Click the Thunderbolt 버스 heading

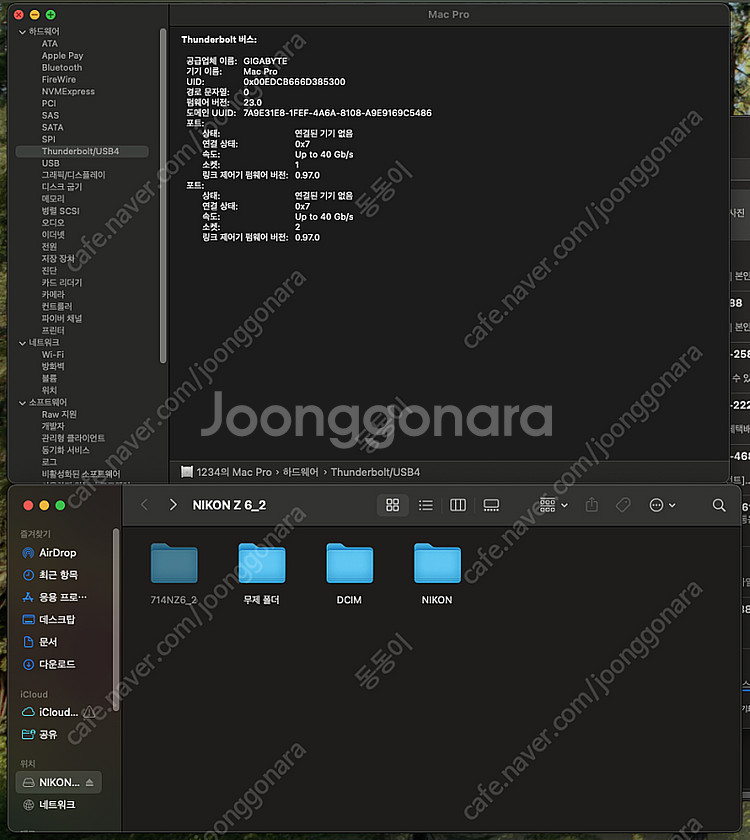tap(219, 40)
